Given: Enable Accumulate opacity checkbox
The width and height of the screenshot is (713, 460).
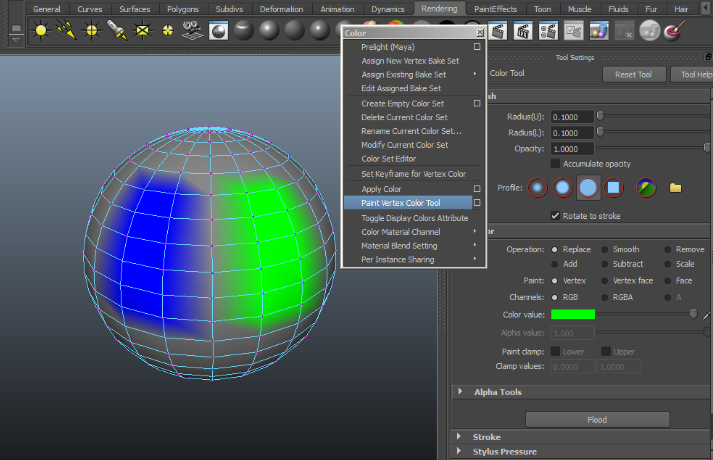Looking at the screenshot, I should pos(556,163).
